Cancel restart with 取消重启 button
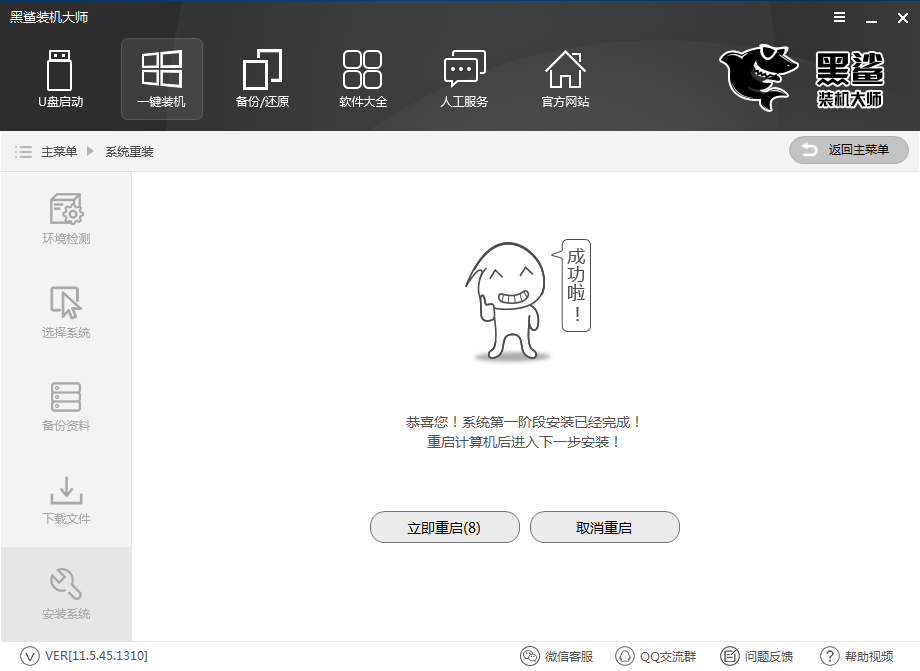 tap(604, 527)
